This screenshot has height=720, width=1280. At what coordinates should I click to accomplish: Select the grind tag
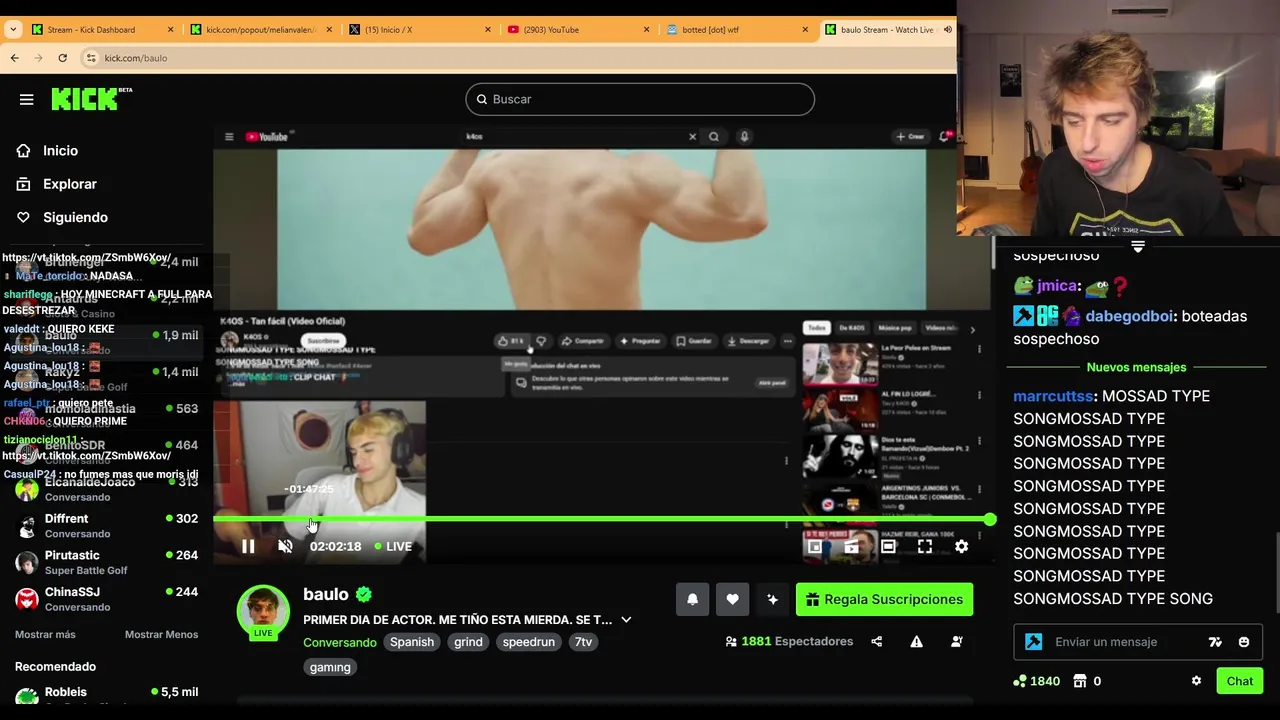pyautogui.click(x=468, y=642)
